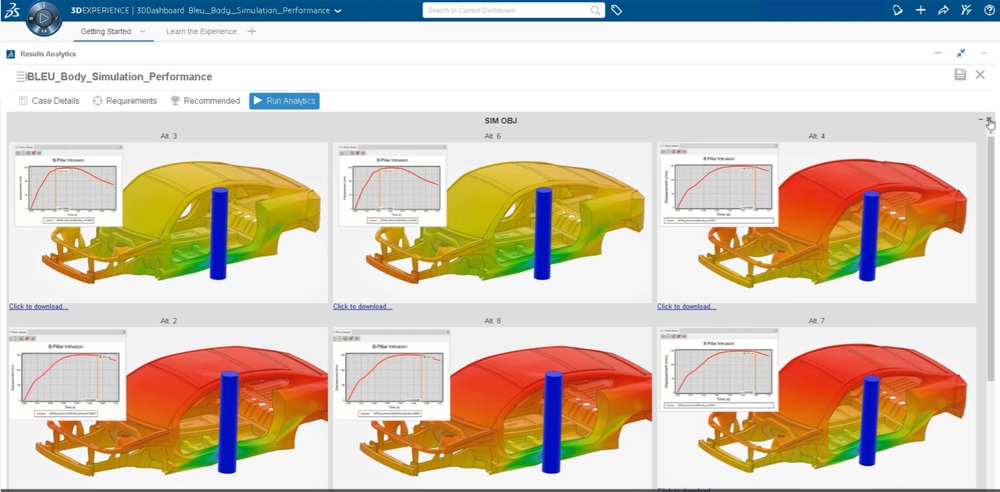The image size is (1000, 492).
Task: Save the analytics case with the floppy icon
Action: (960, 75)
